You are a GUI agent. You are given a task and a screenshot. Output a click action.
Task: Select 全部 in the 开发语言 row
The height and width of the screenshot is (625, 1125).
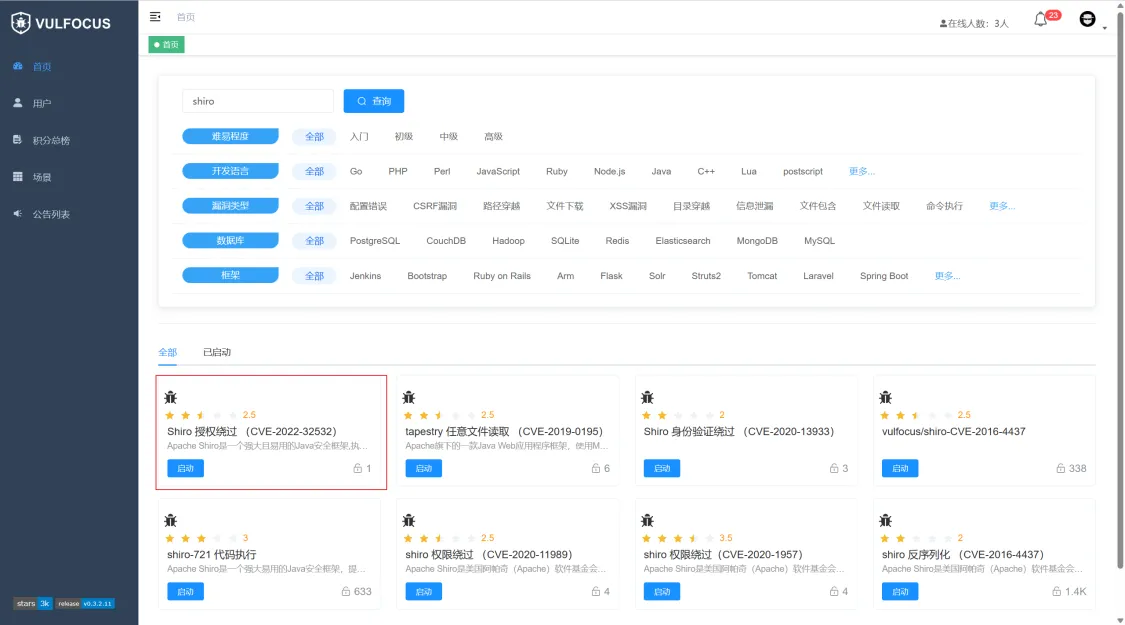pyautogui.click(x=314, y=171)
